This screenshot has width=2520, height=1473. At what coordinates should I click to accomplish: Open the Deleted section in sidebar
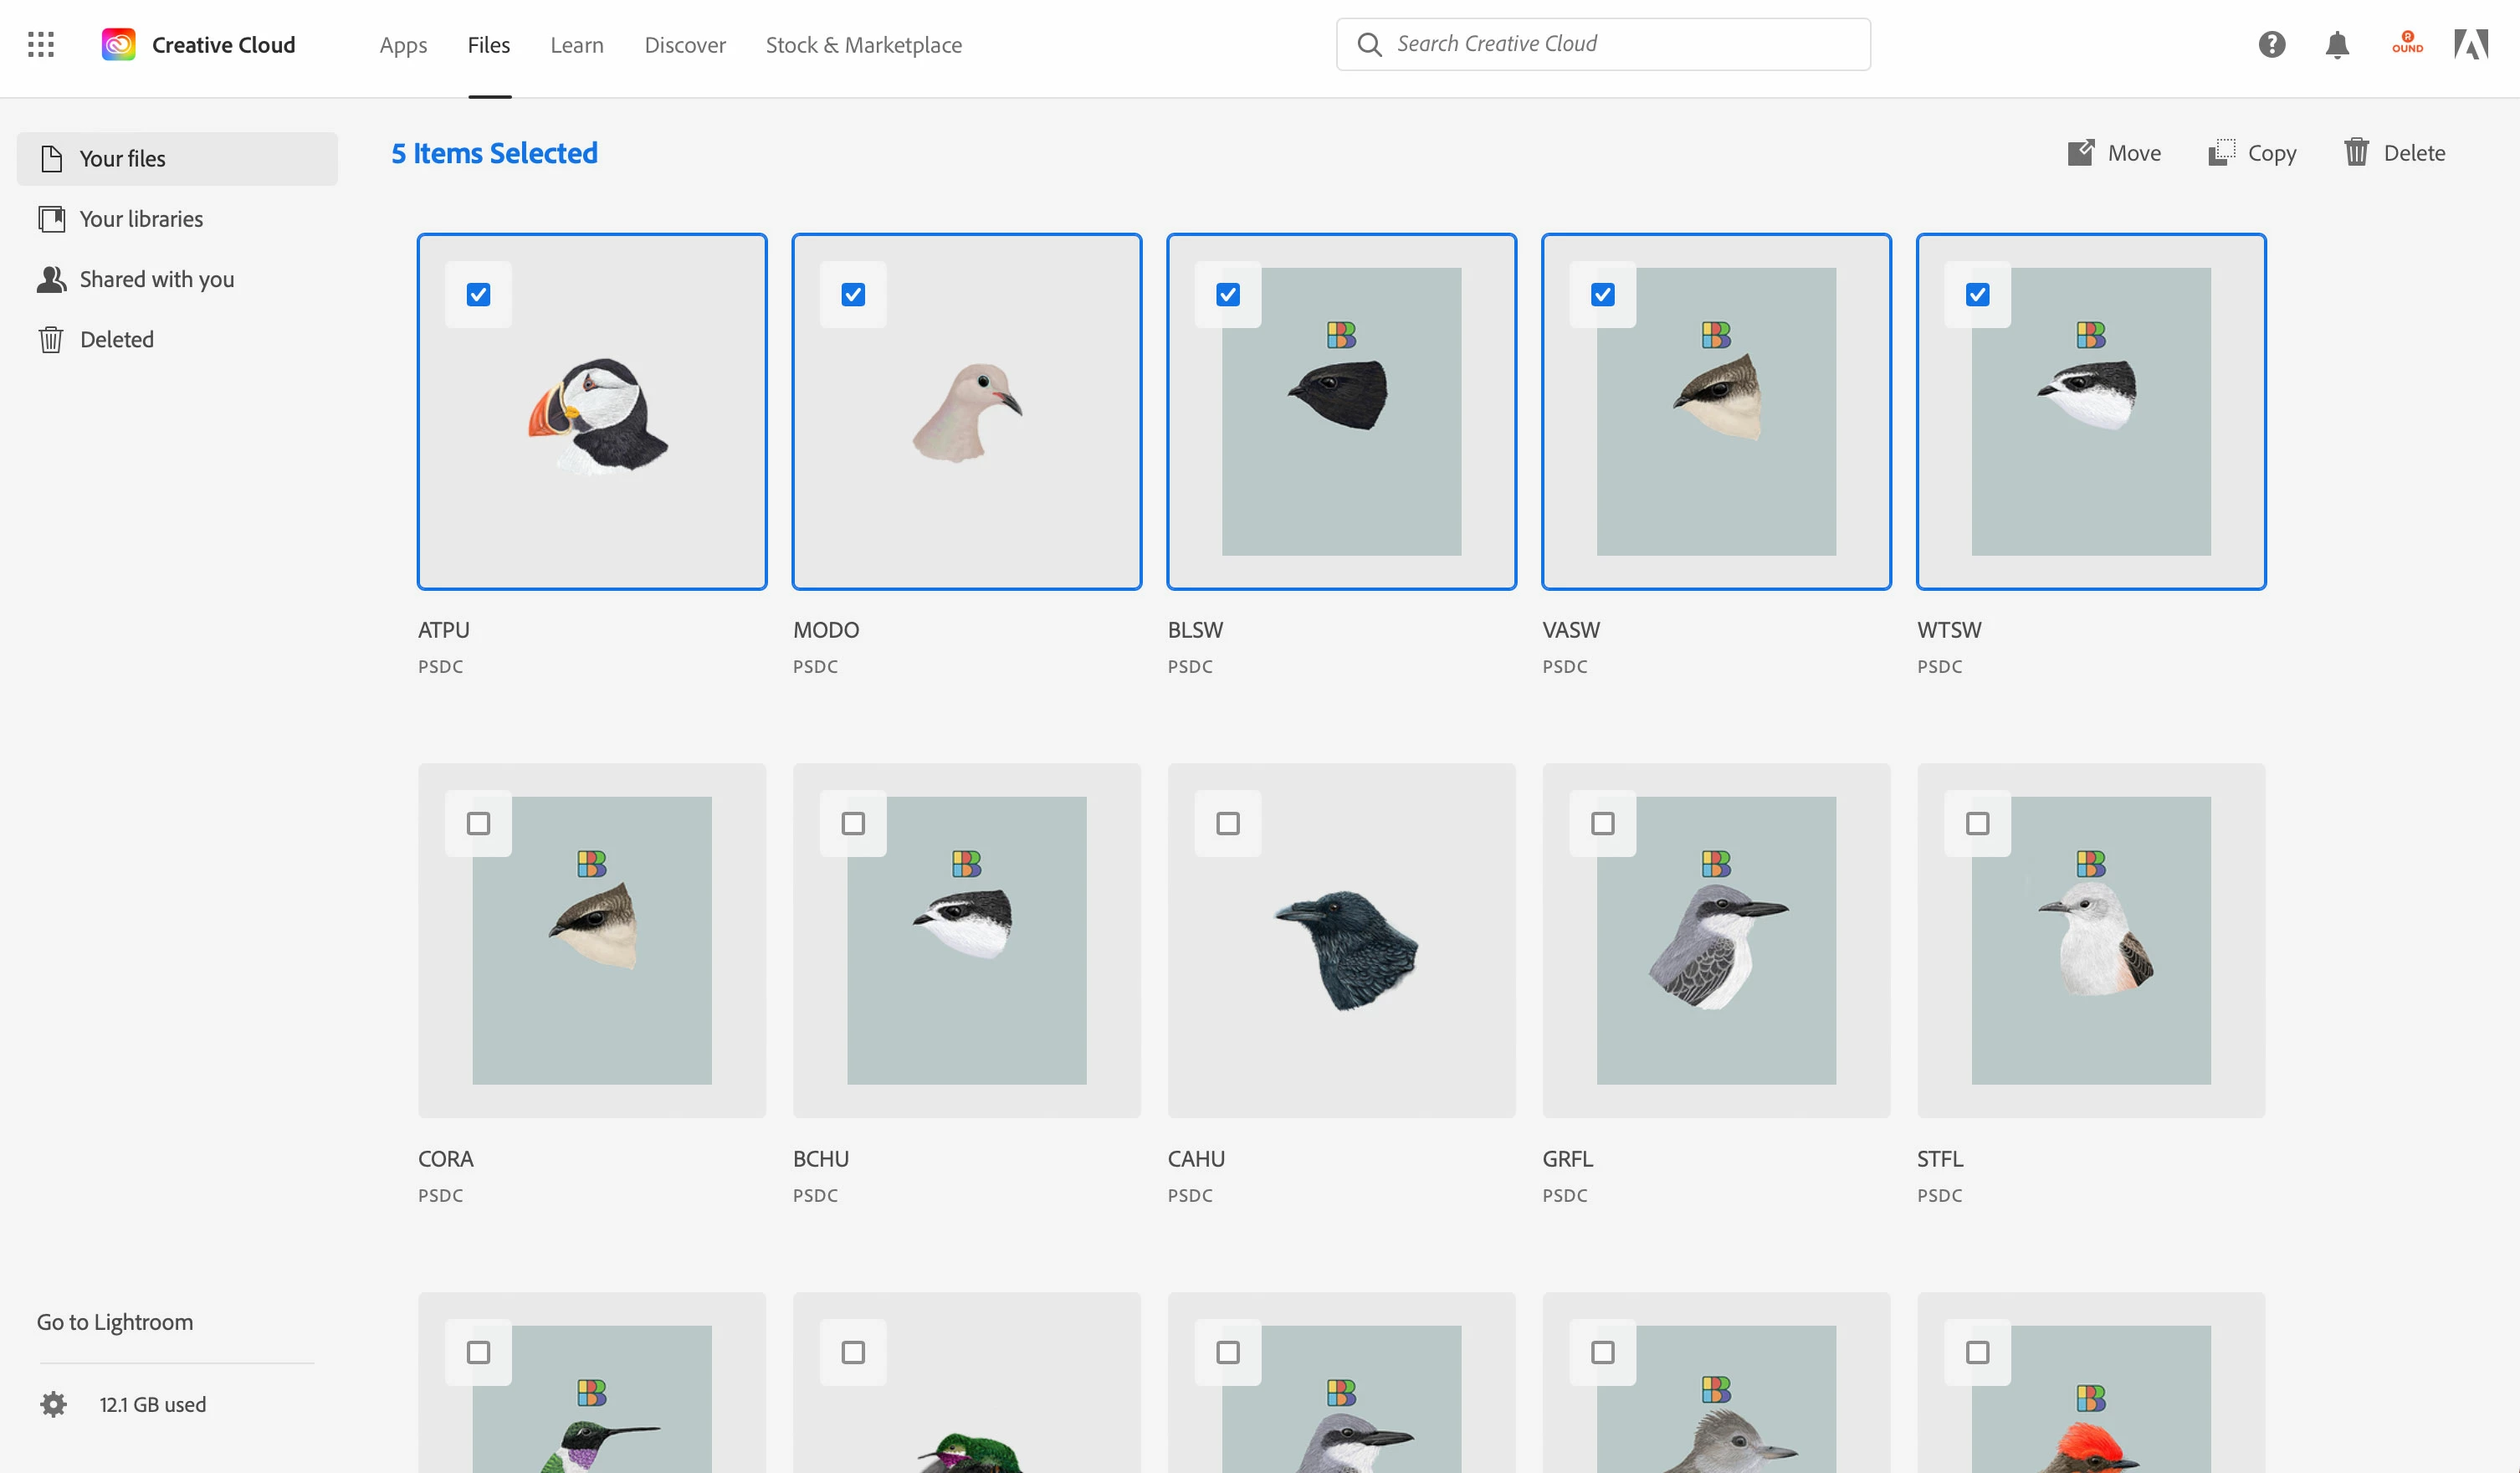tap(116, 339)
